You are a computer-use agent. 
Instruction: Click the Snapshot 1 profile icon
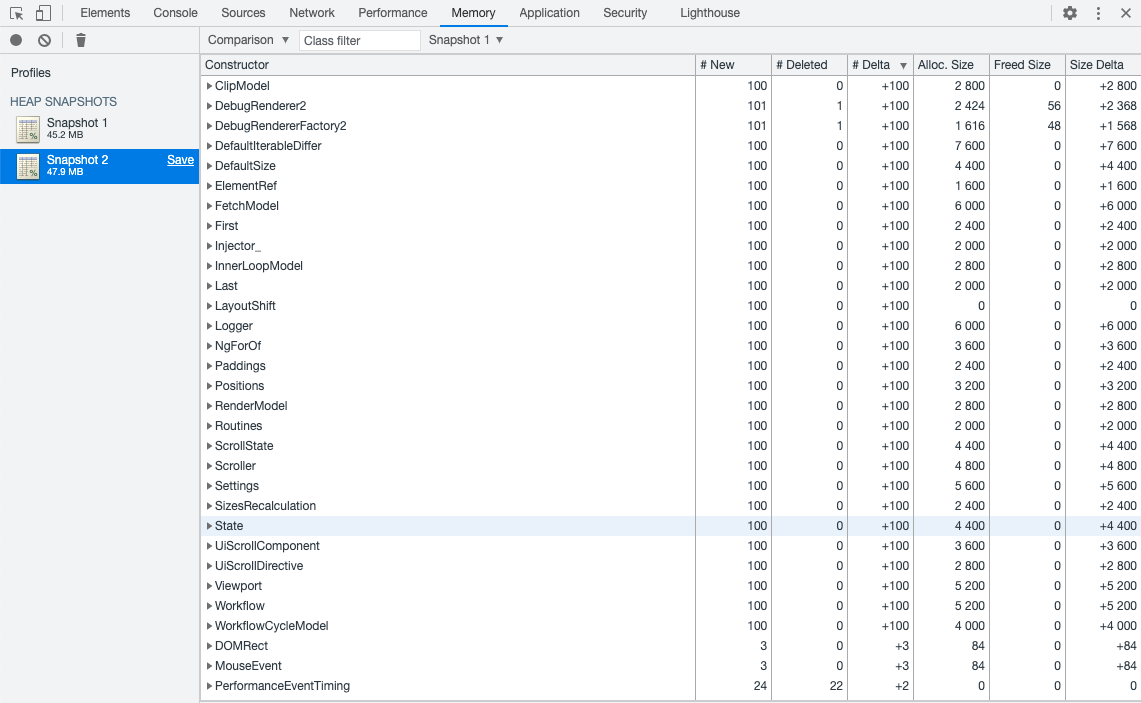tap(28, 129)
